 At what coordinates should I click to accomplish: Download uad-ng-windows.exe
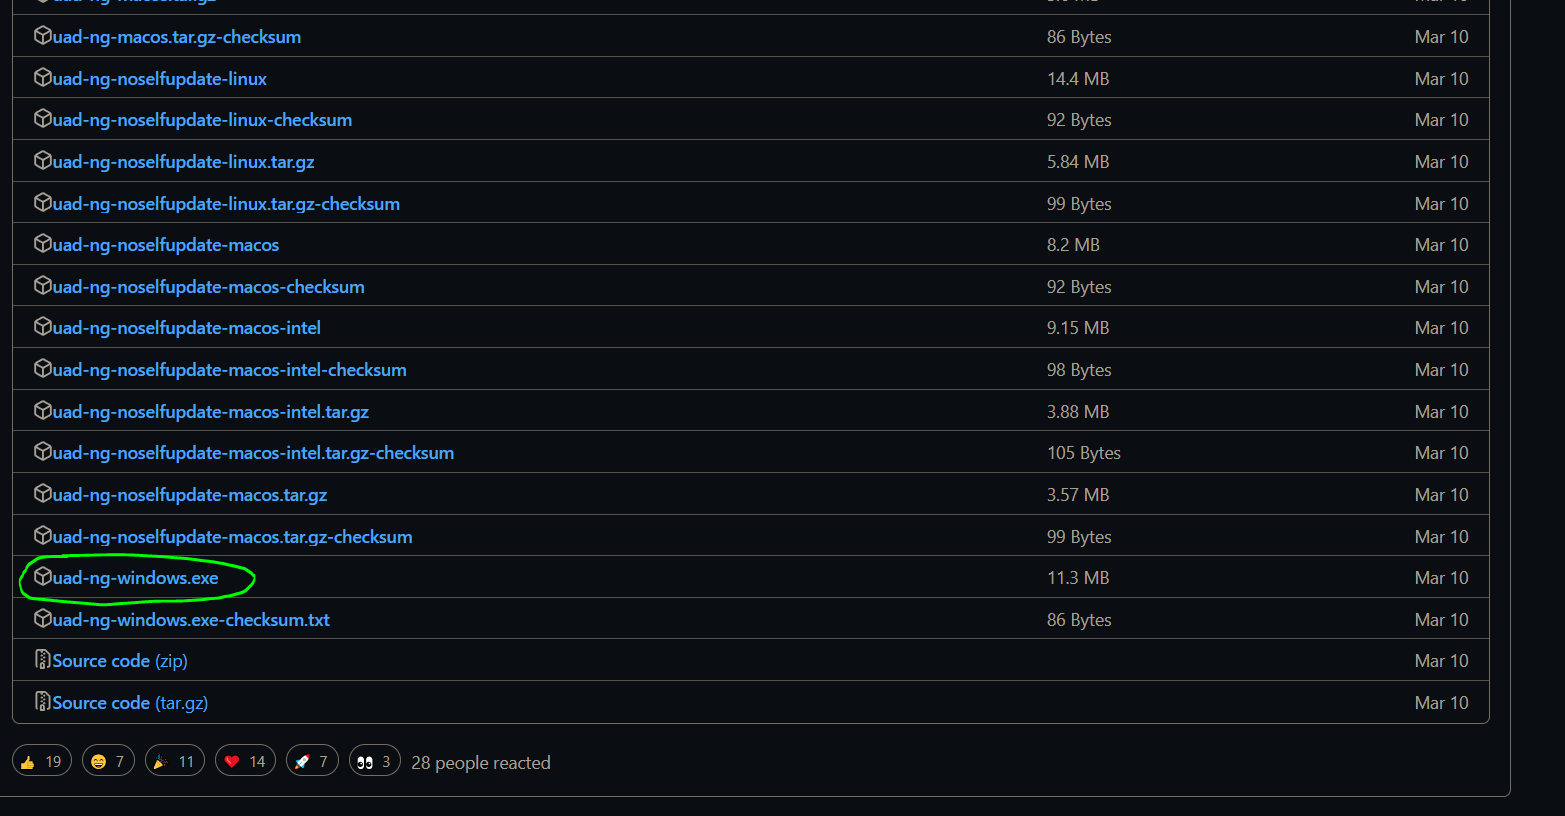coord(135,578)
